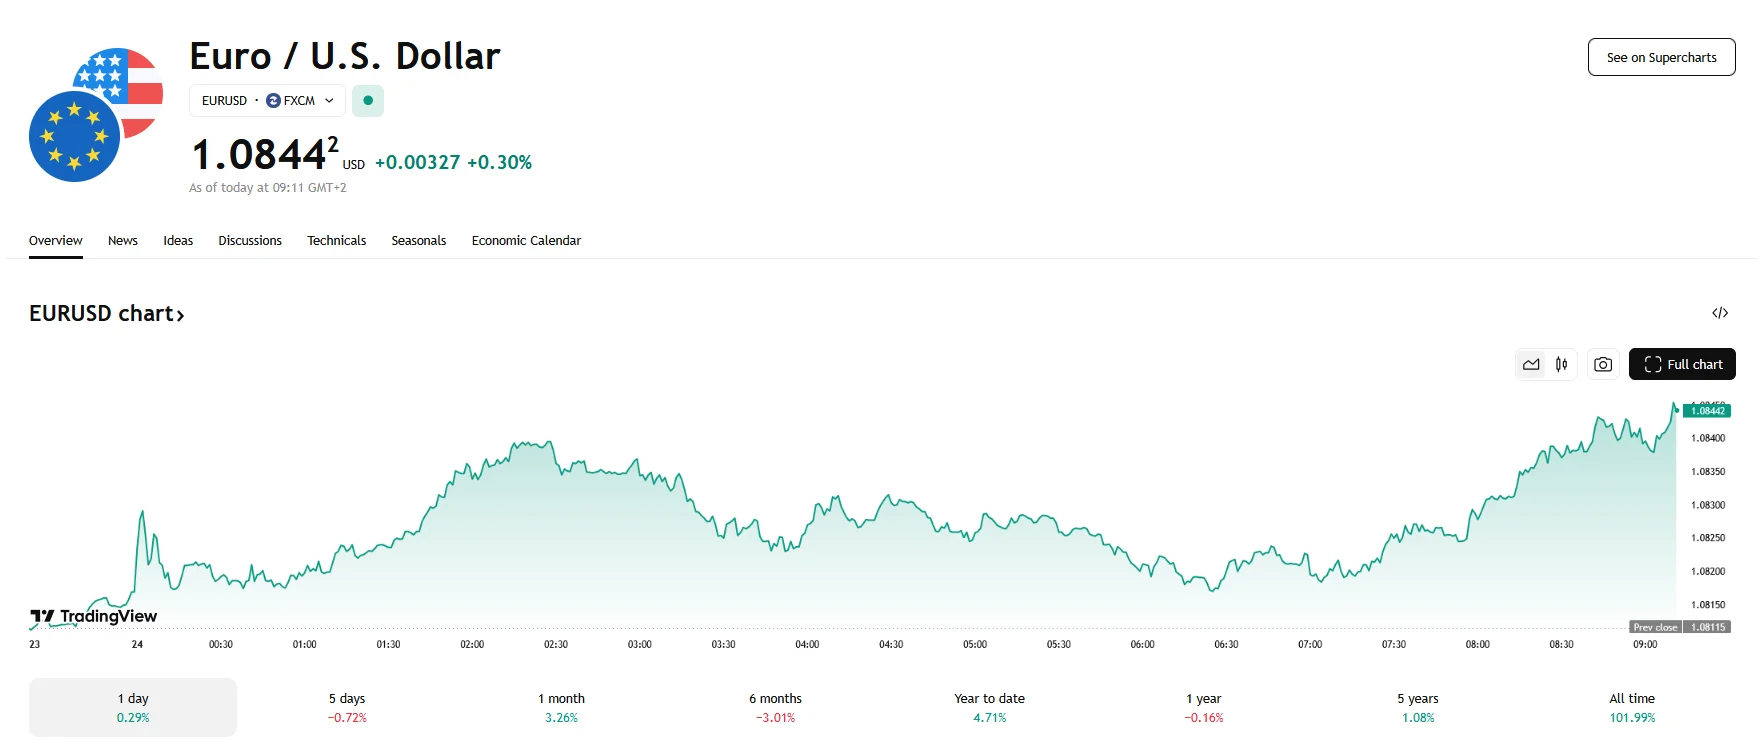1763x755 pixels.
Task: Click See on Supercharts button
Action: click(1661, 57)
